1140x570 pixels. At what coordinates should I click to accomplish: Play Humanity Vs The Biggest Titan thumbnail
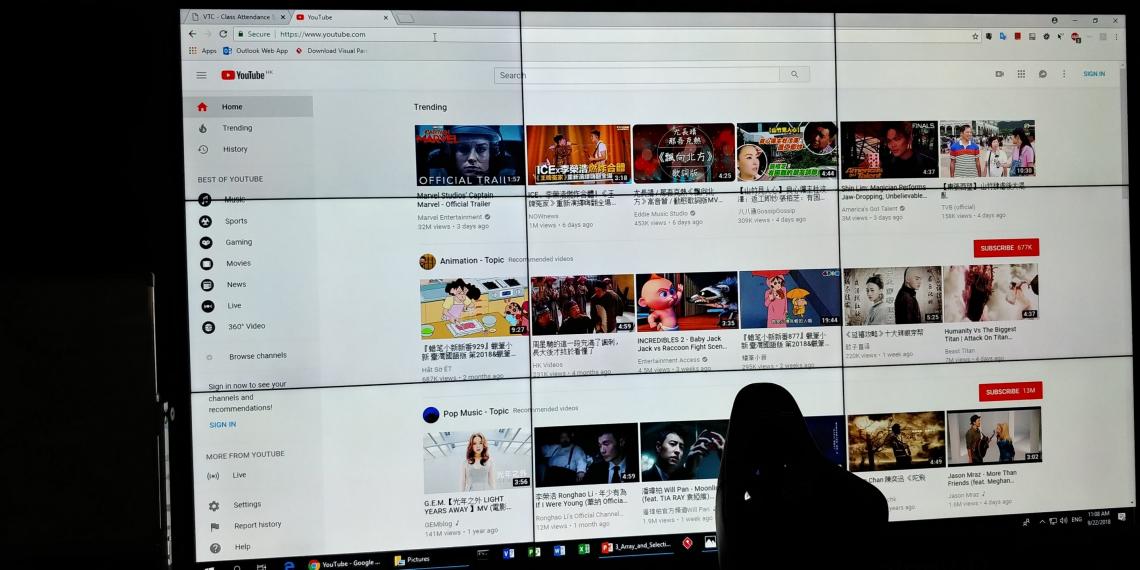click(991, 292)
